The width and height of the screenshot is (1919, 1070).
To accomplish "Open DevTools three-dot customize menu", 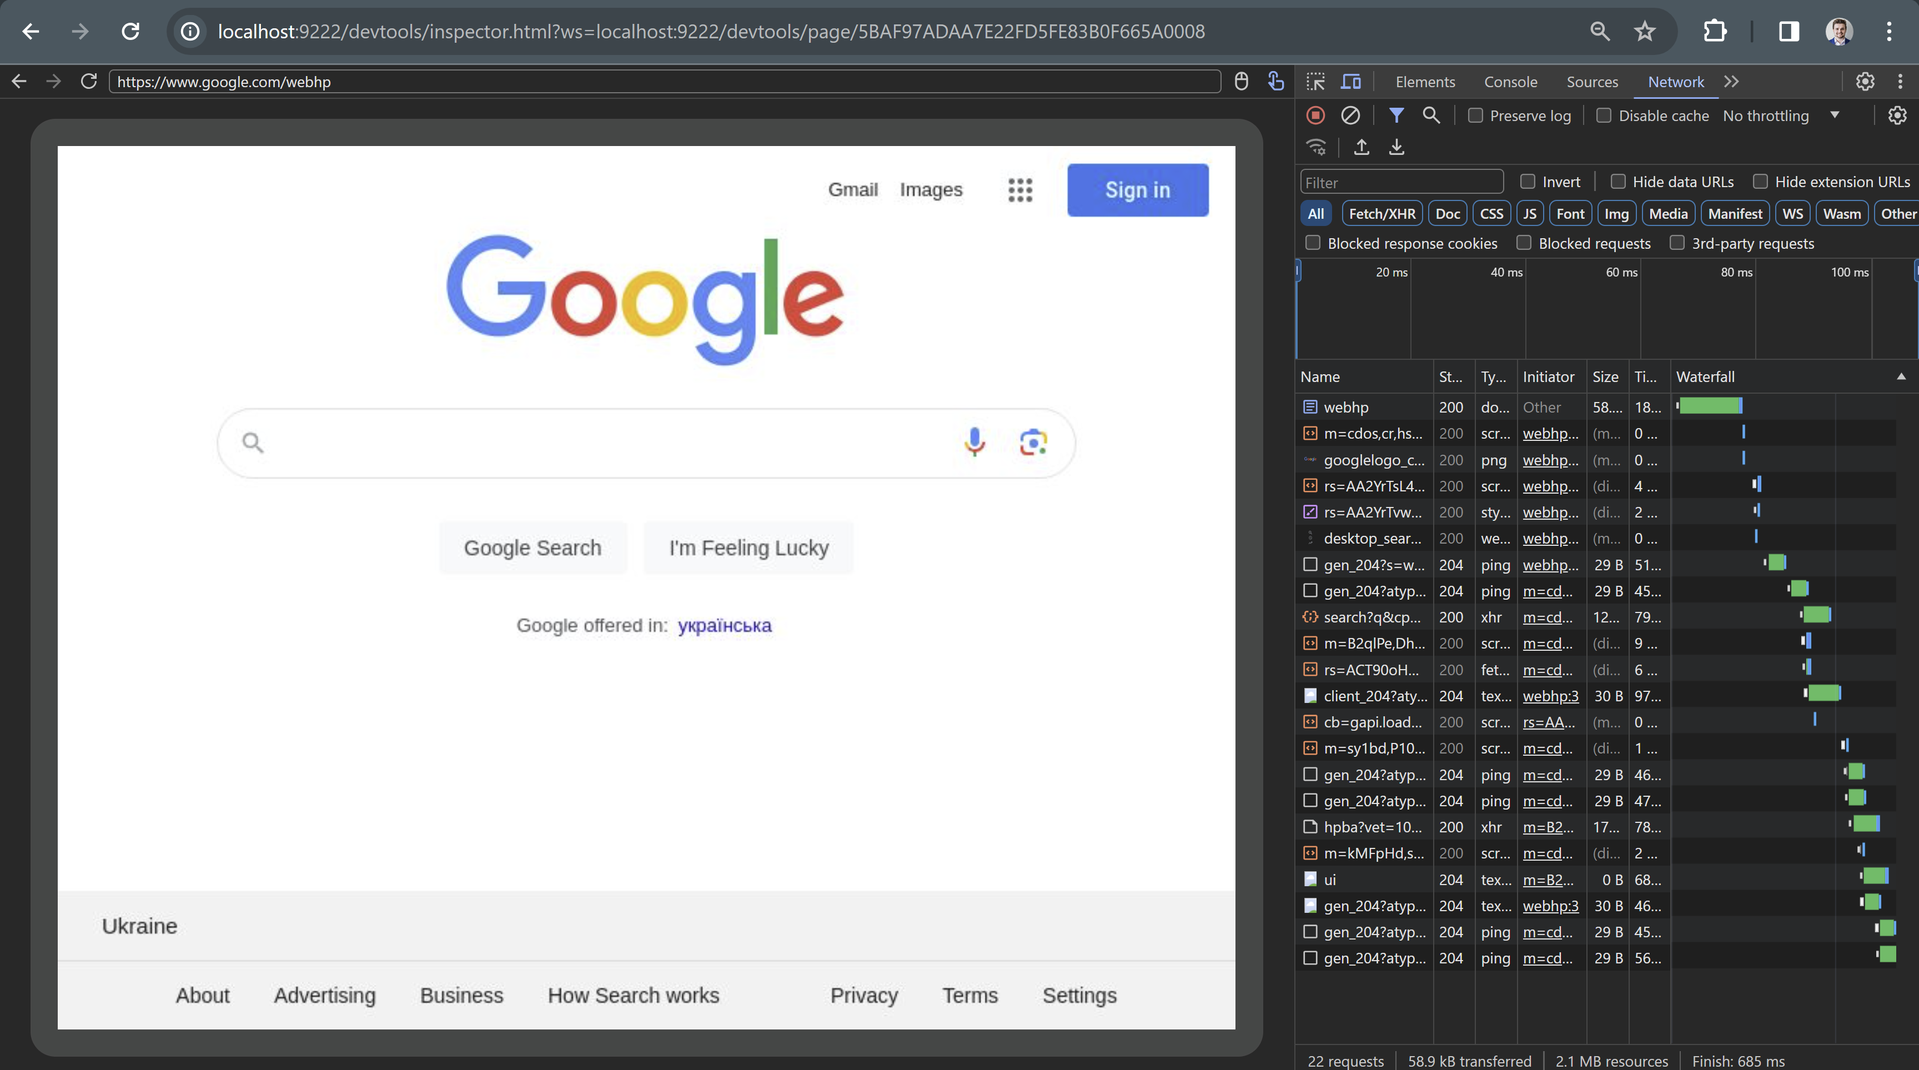I will pyautogui.click(x=1900, y=82).
